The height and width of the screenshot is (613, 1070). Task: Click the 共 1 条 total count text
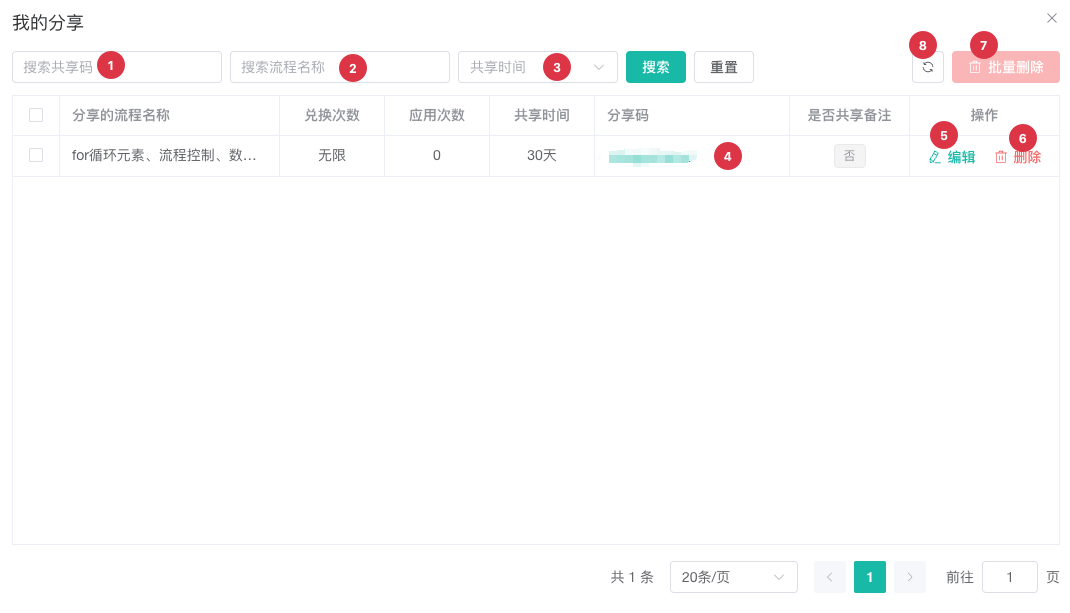pos(632,578)
